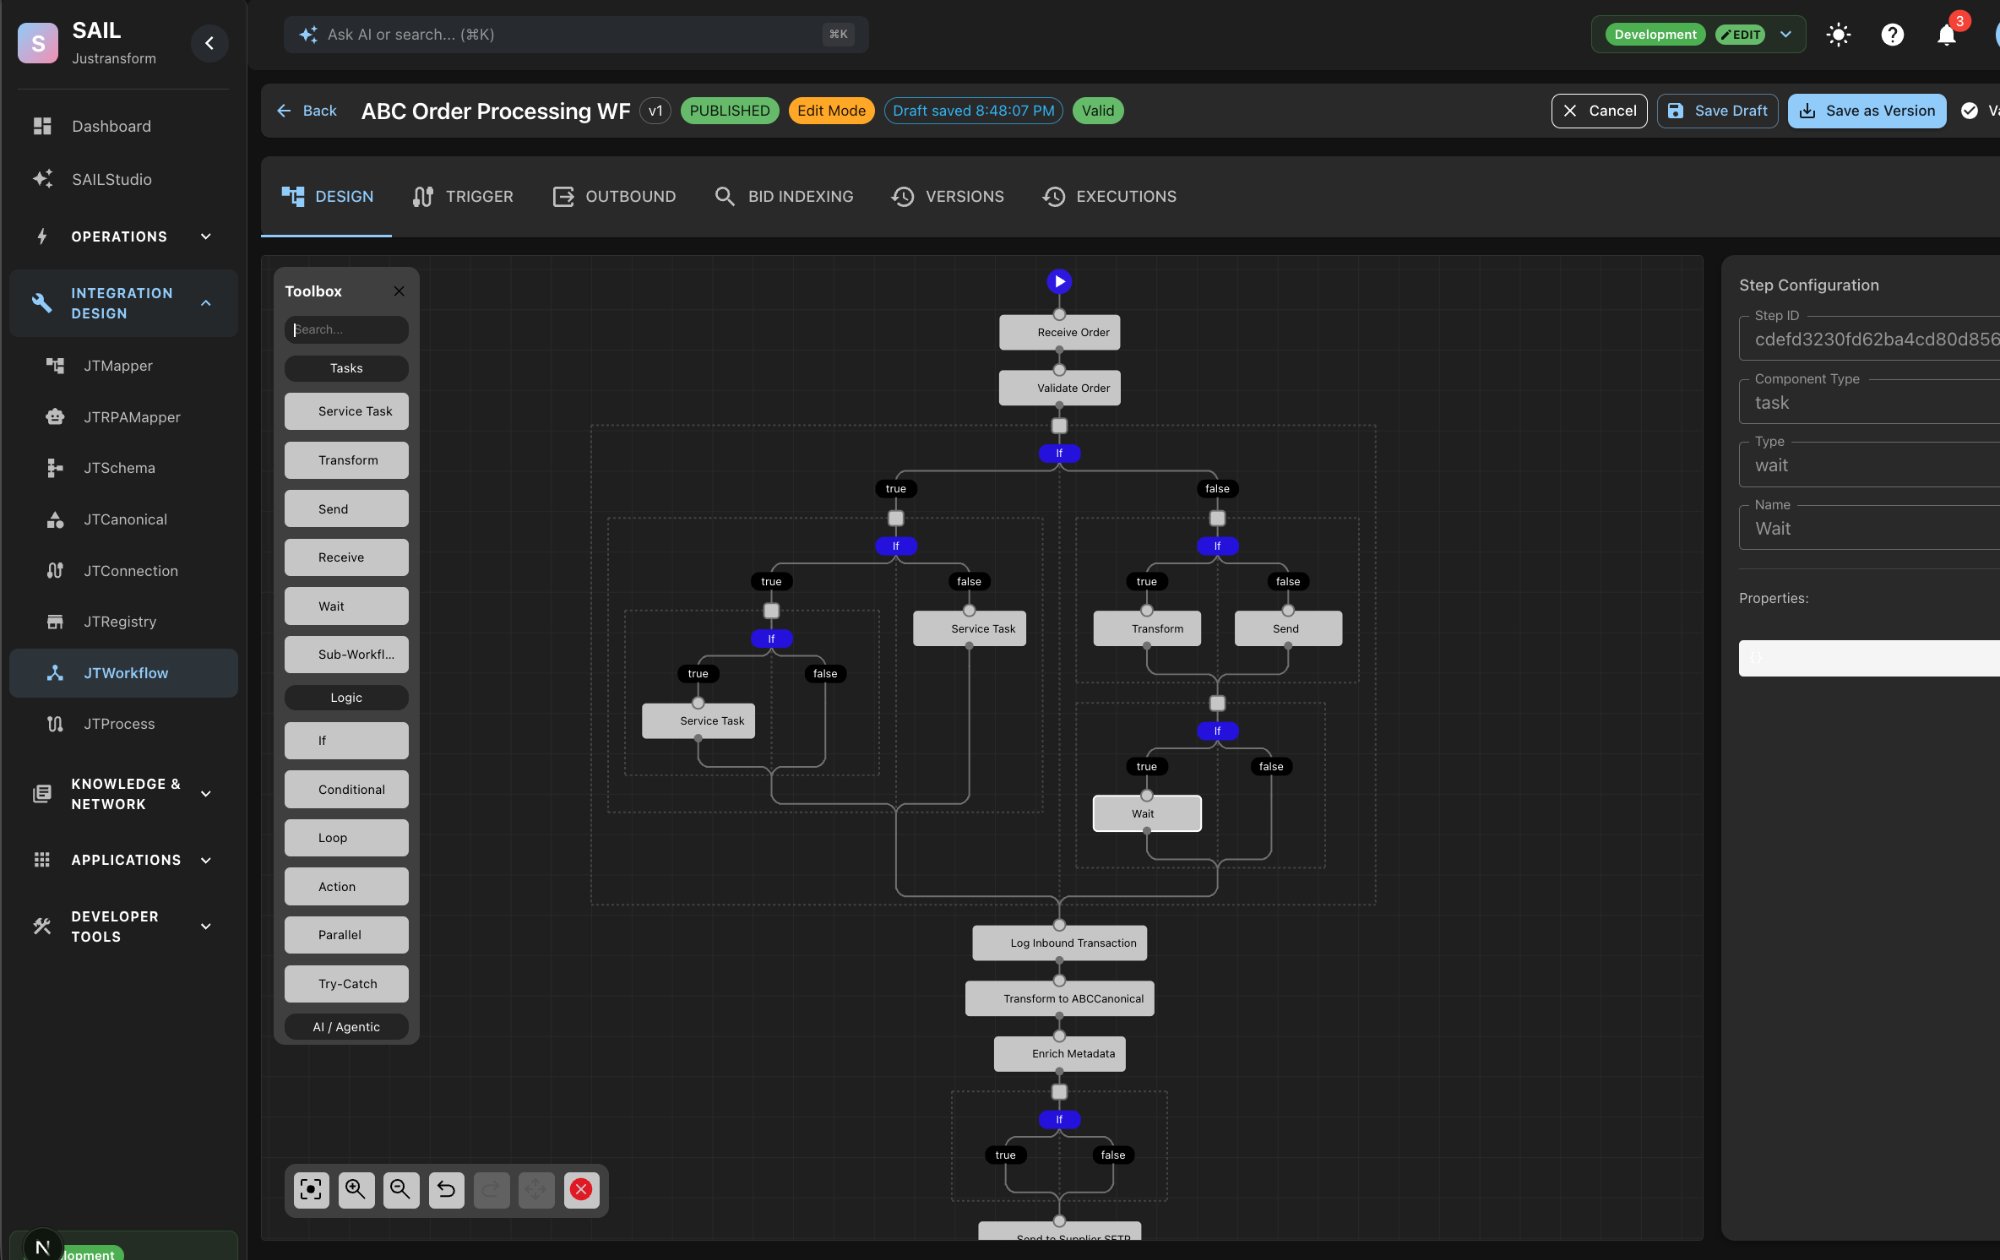The image size is (2000, 1260).
Task: Zoom in on the workflow canvas
Action: [x=356, y=1189]
